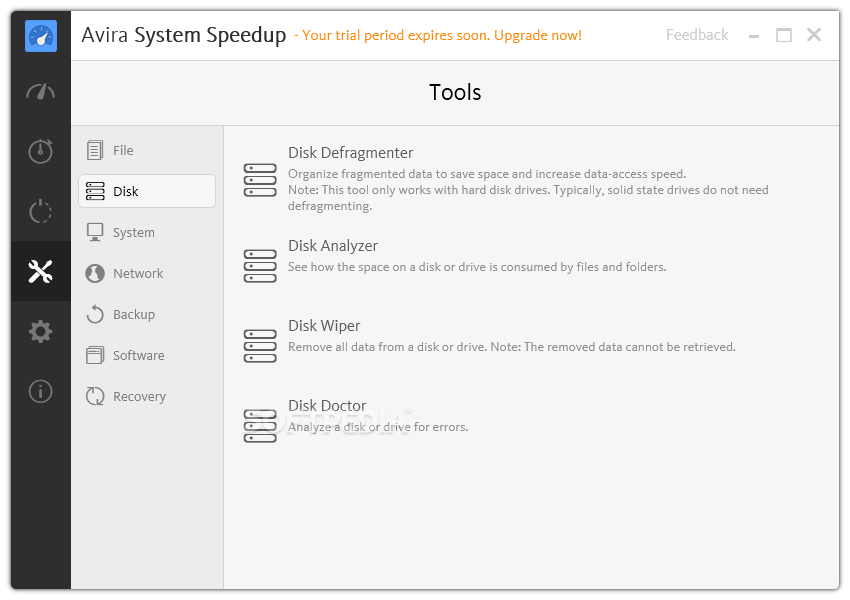This screenshot has height=600, width=850.
Task: Minimize the Avira window
Action: pyautogui.click(x=754, y=36)
